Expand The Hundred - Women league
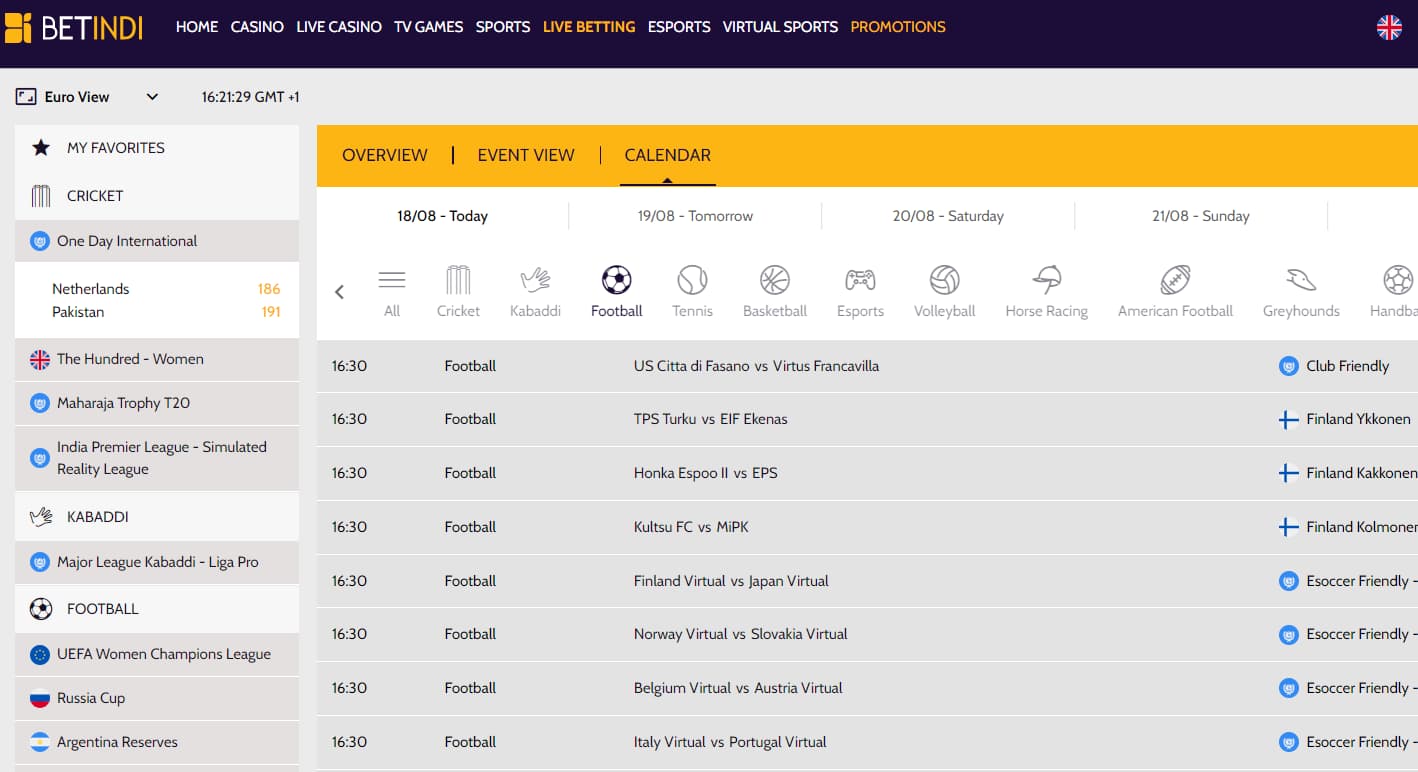This screenshot has width=1418, height=772. pos(157,359)
